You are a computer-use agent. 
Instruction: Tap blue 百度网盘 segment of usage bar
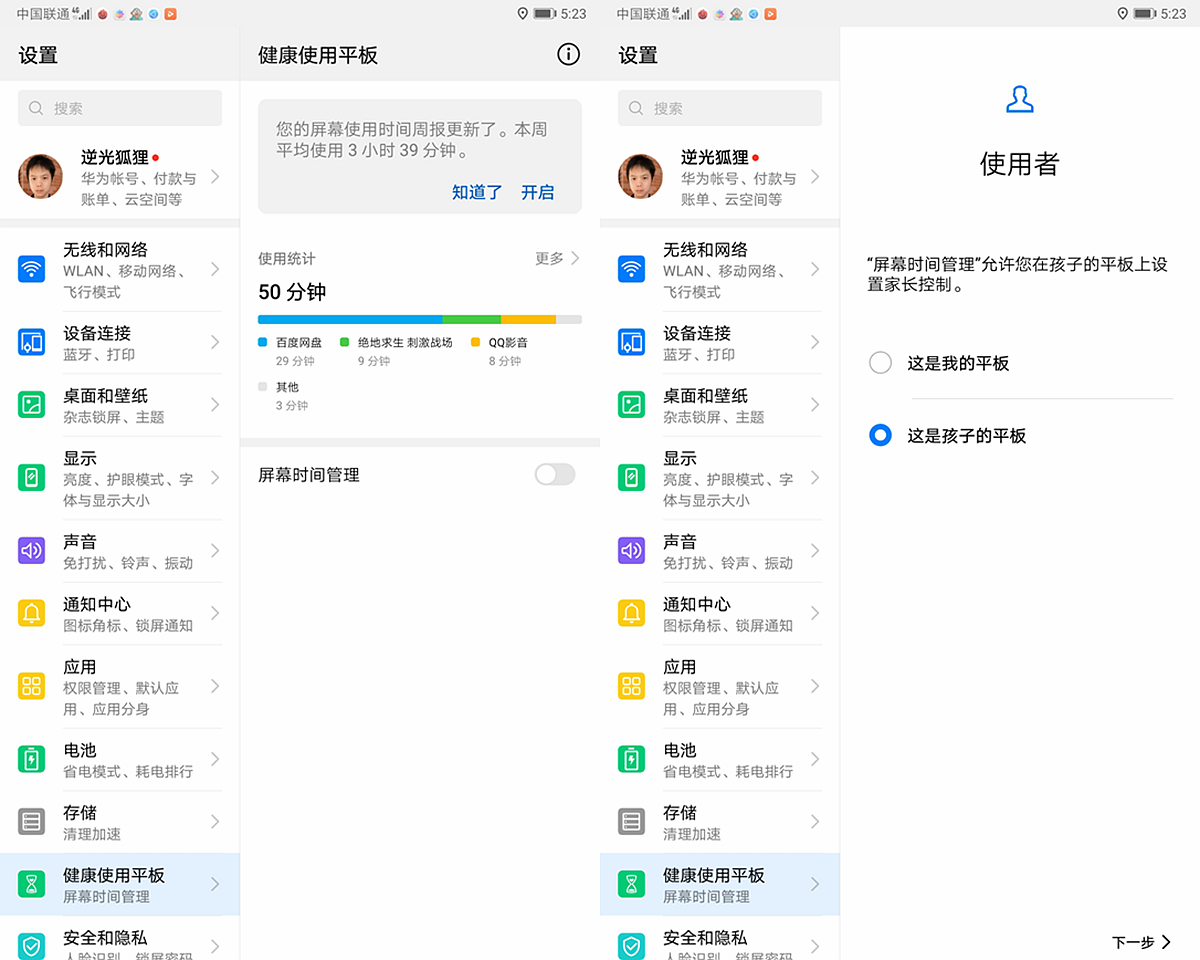point(350,319)
